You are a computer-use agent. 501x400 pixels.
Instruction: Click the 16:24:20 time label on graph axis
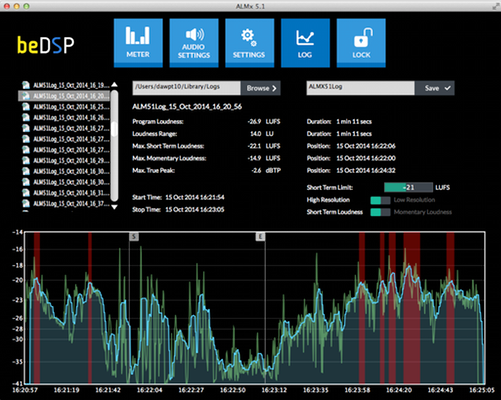point(399,390)
